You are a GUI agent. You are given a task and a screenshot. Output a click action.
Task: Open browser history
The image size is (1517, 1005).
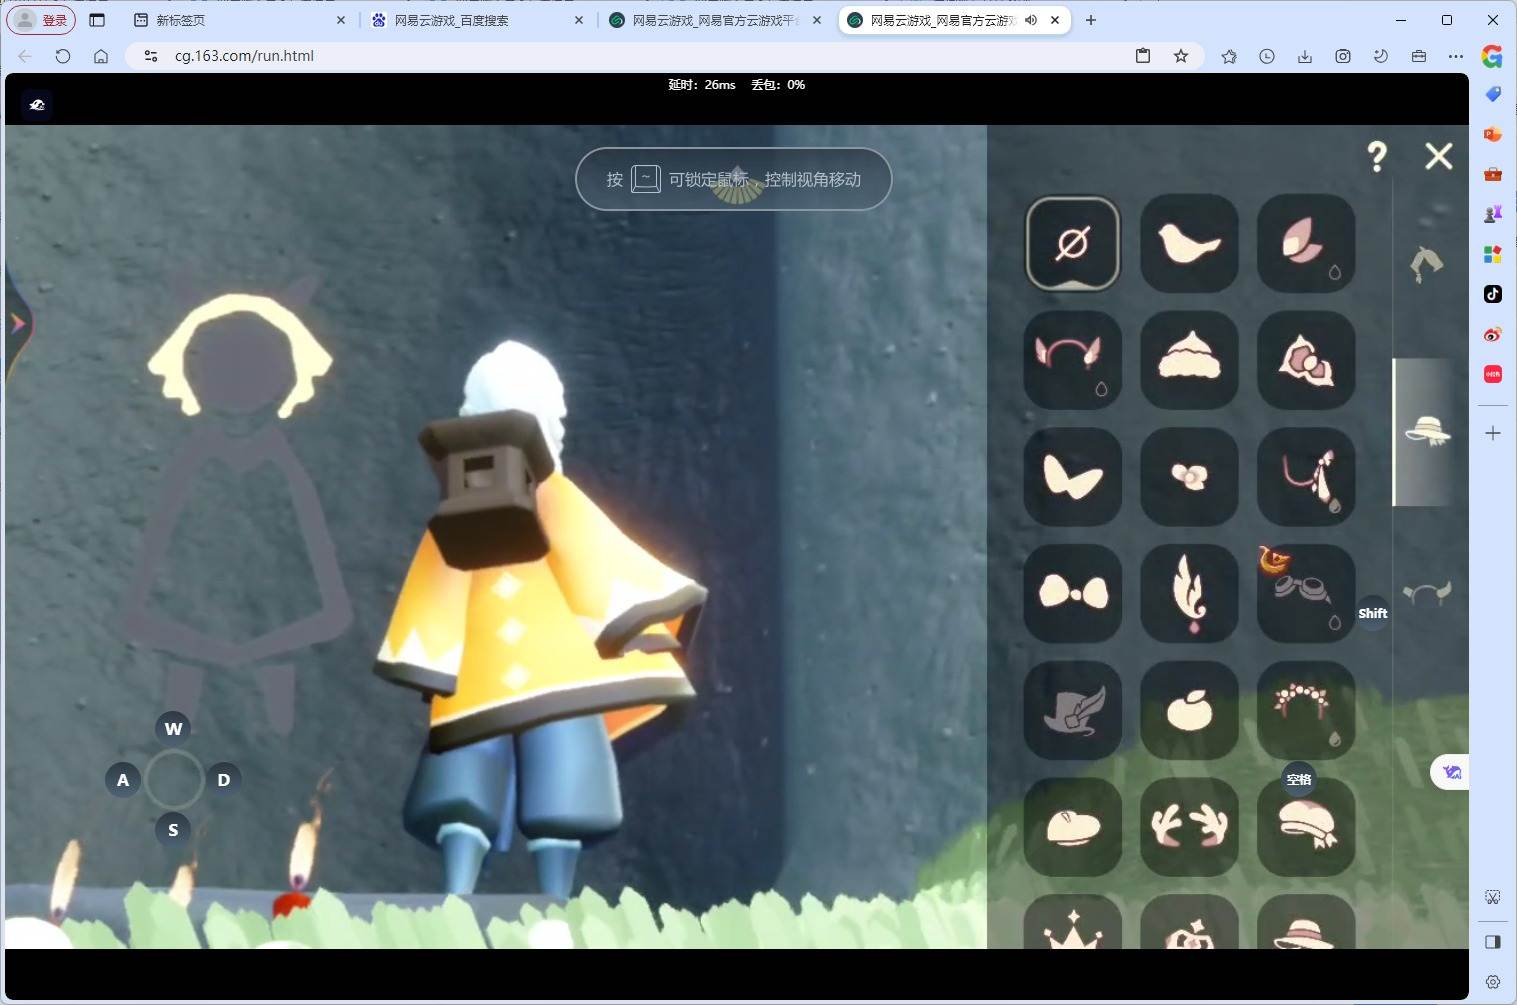[1267, 56]
